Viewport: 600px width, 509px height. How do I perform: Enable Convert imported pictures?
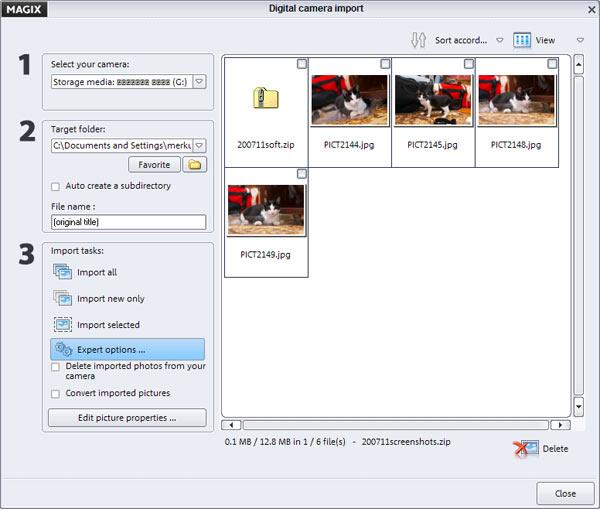[x=55, y=394]
